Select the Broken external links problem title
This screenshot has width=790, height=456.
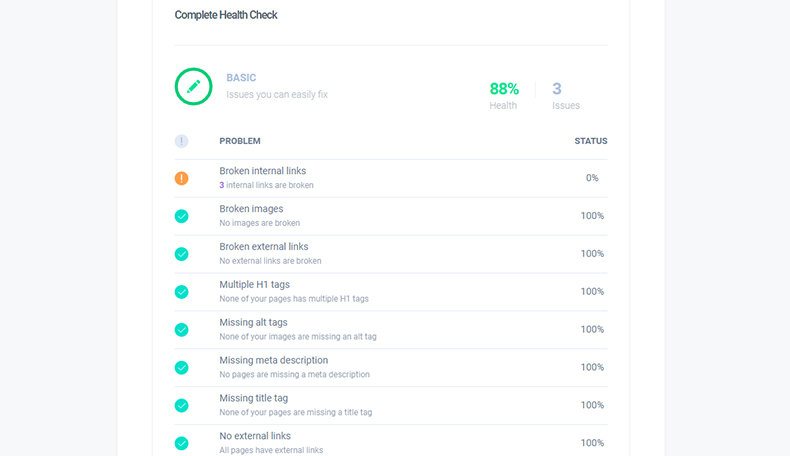tap(264, 246)
